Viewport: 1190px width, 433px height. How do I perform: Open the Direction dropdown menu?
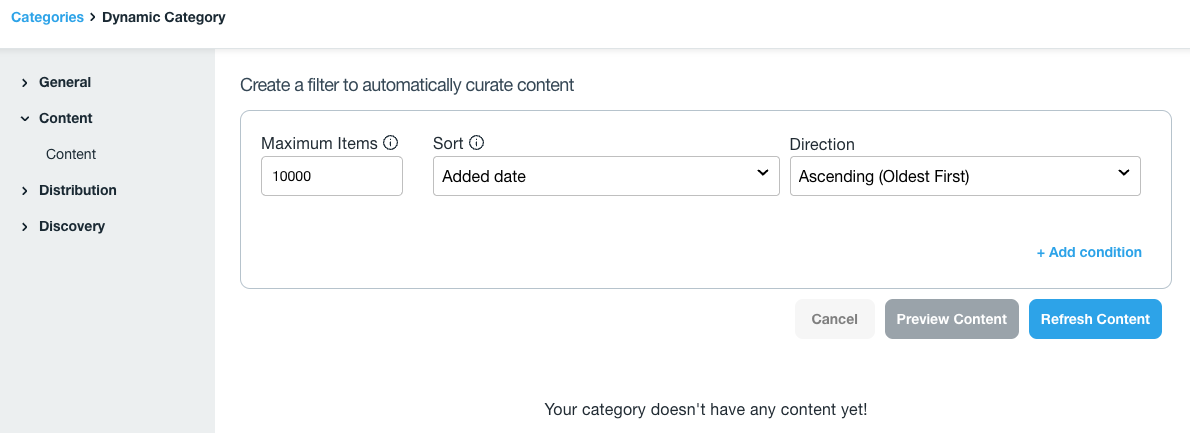click(965, 176)
